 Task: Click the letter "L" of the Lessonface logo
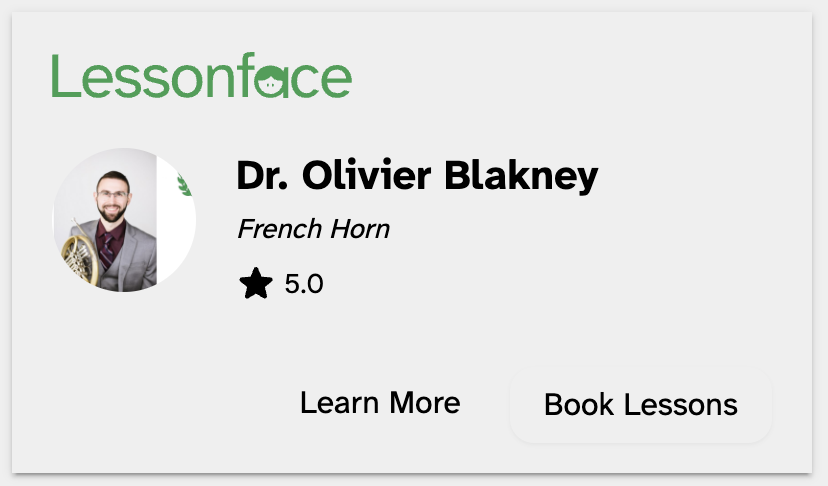coord(63,76)
